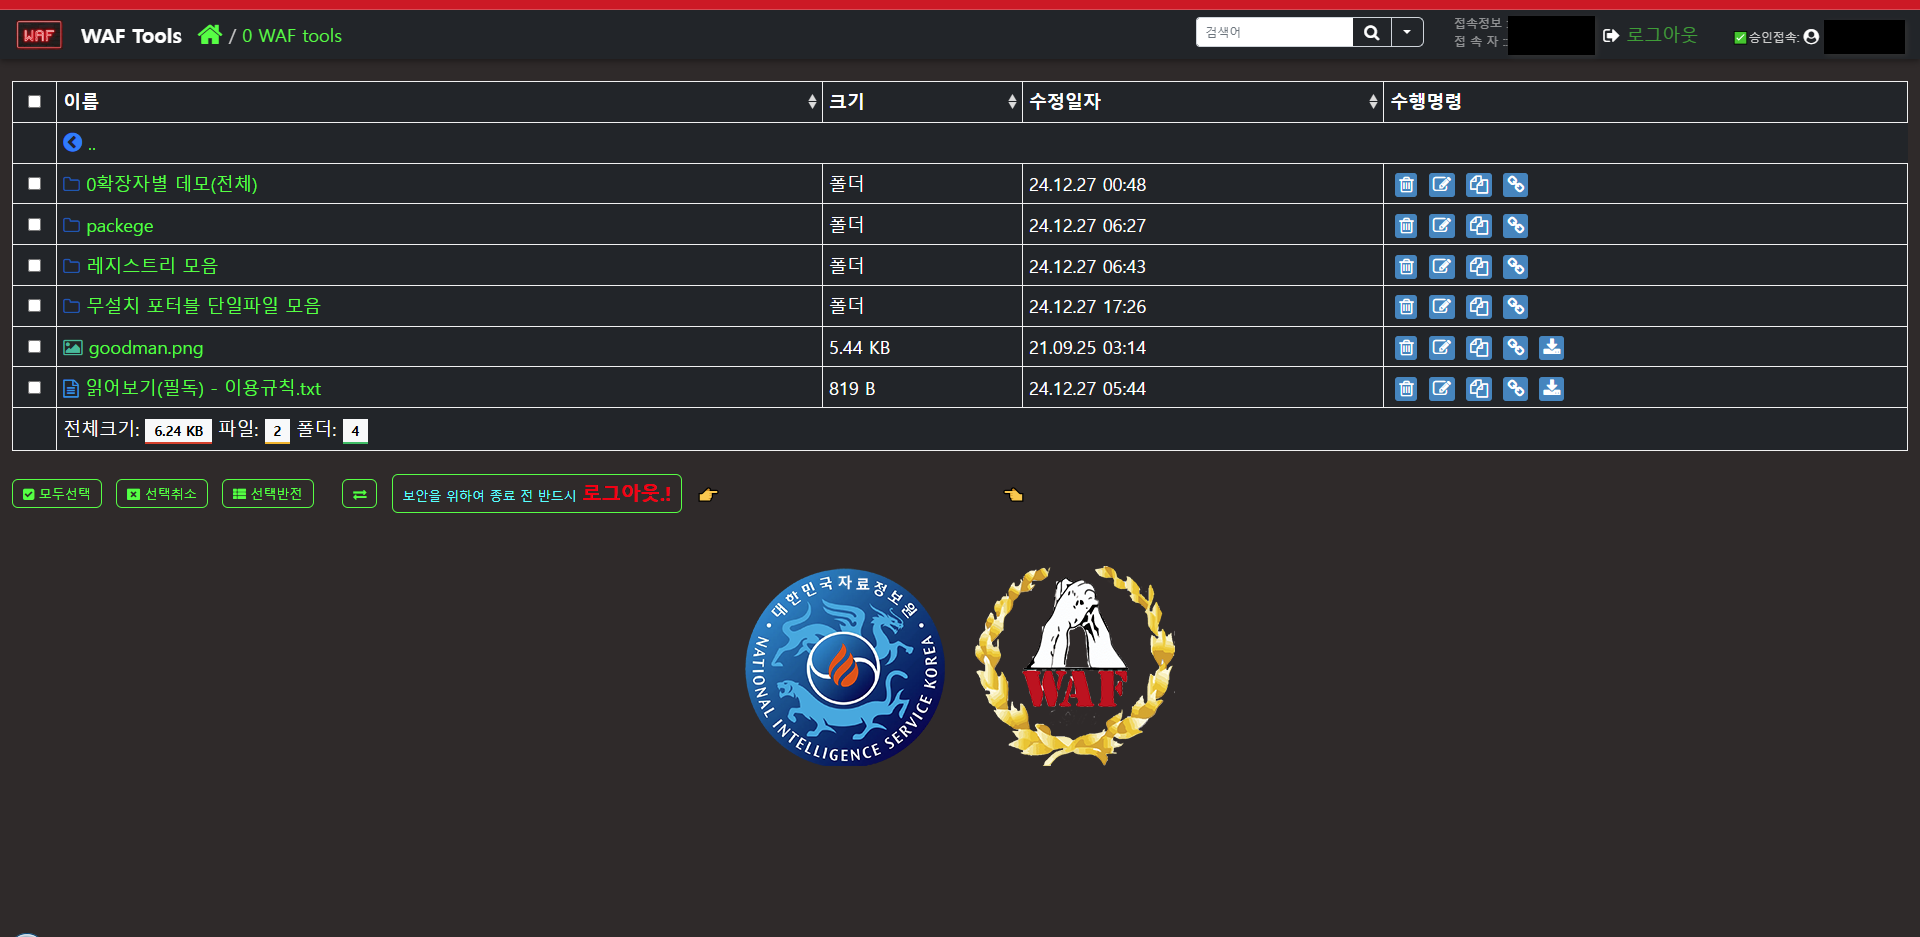Click the copy icon for 0확장자별 데모(전체)

click(1479, 185)
